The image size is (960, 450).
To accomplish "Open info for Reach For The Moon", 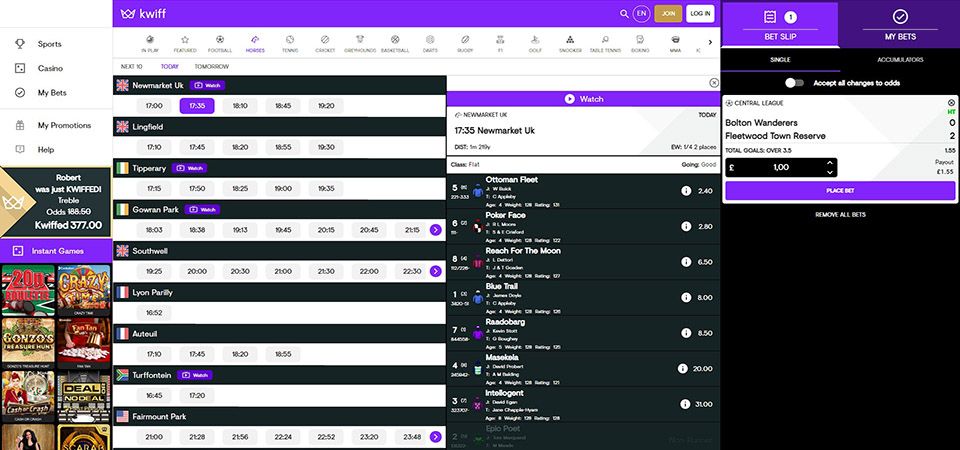I will pyautogui.click(x=686, y=262).
